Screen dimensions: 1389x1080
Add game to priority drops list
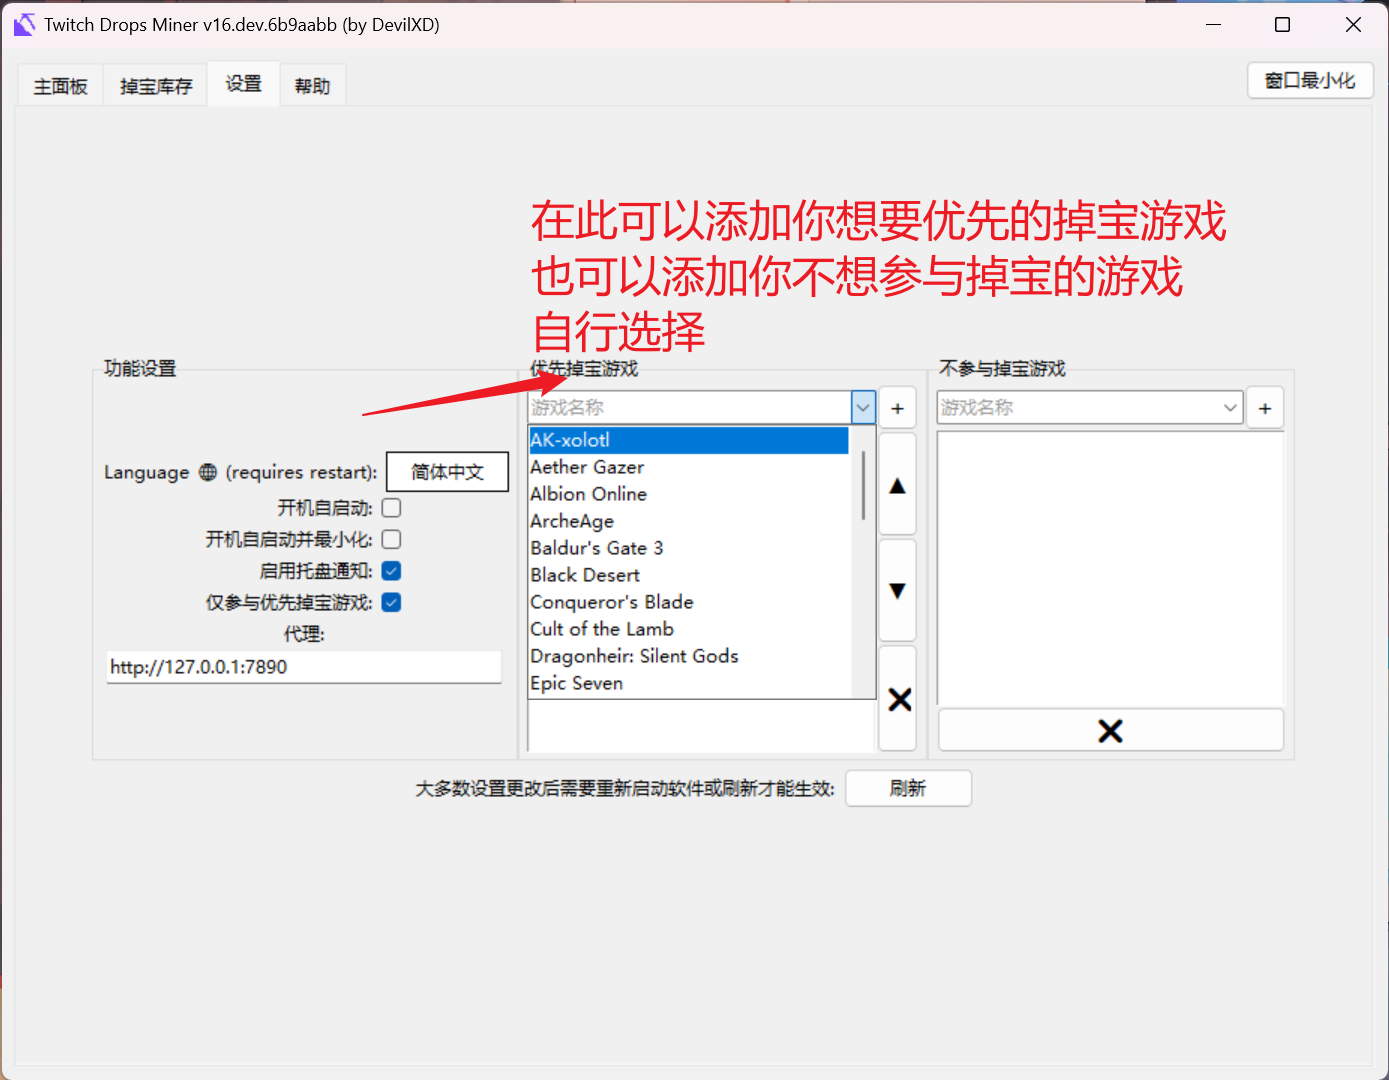(897, 408)
